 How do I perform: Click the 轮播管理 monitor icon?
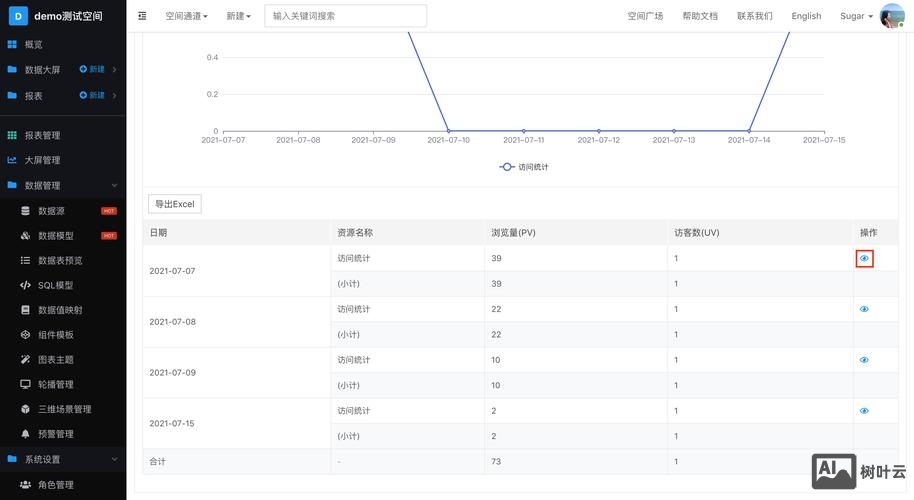point(26,384)
